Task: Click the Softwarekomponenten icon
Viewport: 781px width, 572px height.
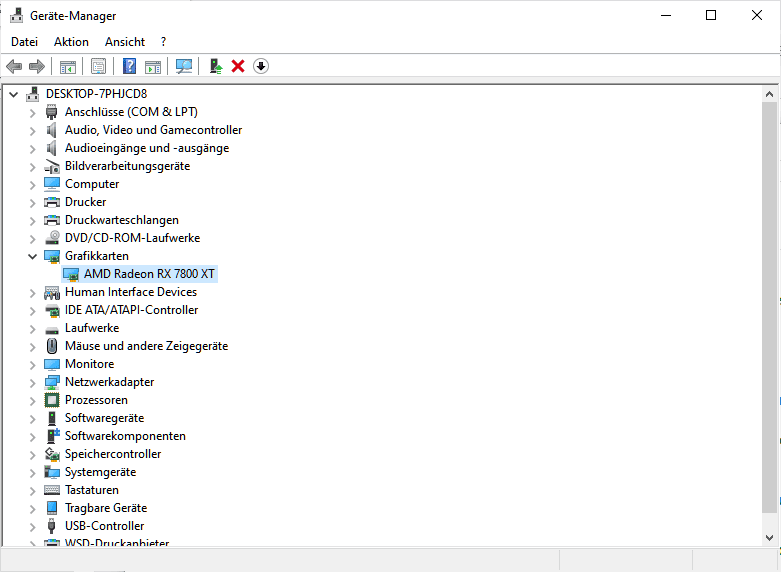Action: tap(53, 436)
